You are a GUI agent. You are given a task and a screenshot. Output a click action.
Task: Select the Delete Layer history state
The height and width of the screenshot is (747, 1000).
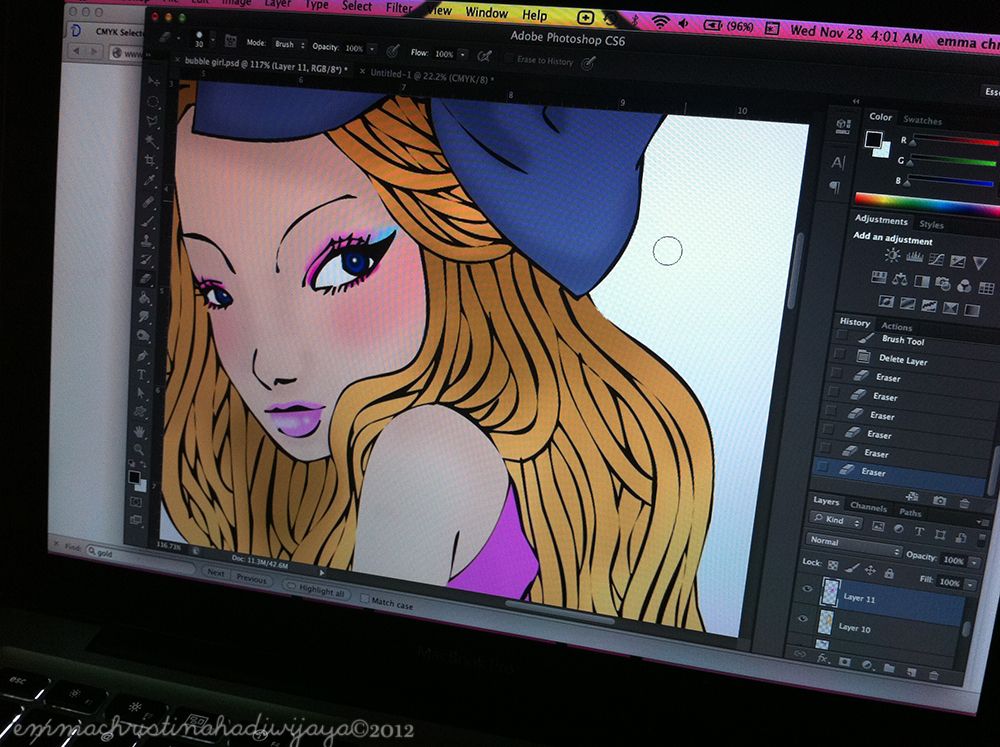tap(902, 360)
